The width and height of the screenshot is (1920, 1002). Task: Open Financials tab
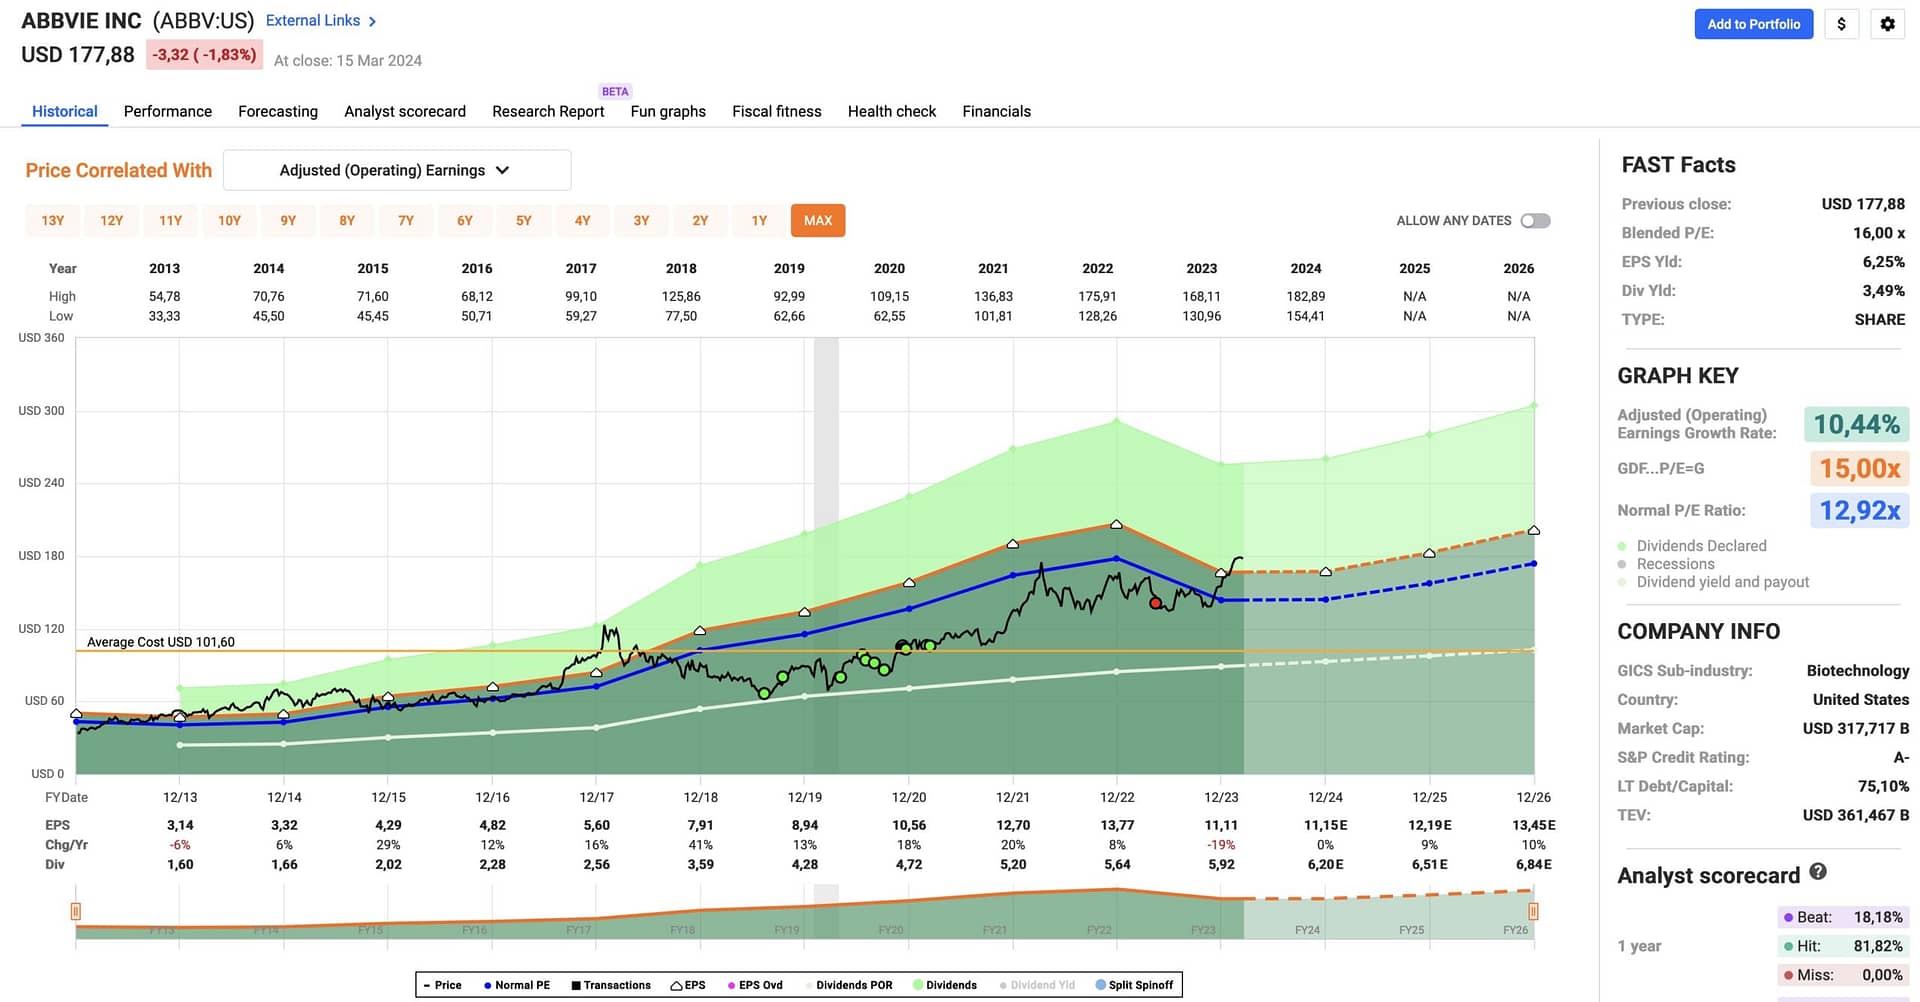pos(996,111)
